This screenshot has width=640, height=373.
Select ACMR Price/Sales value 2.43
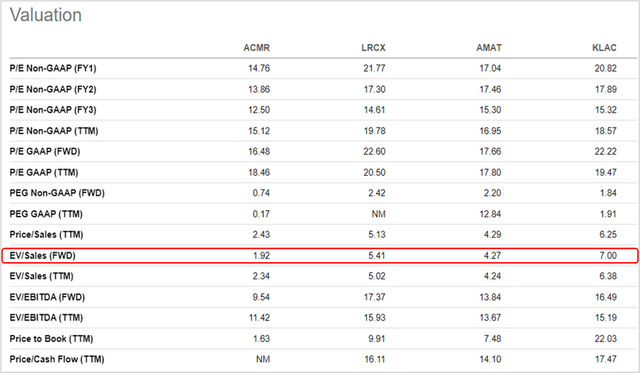[x=261, y=235]
